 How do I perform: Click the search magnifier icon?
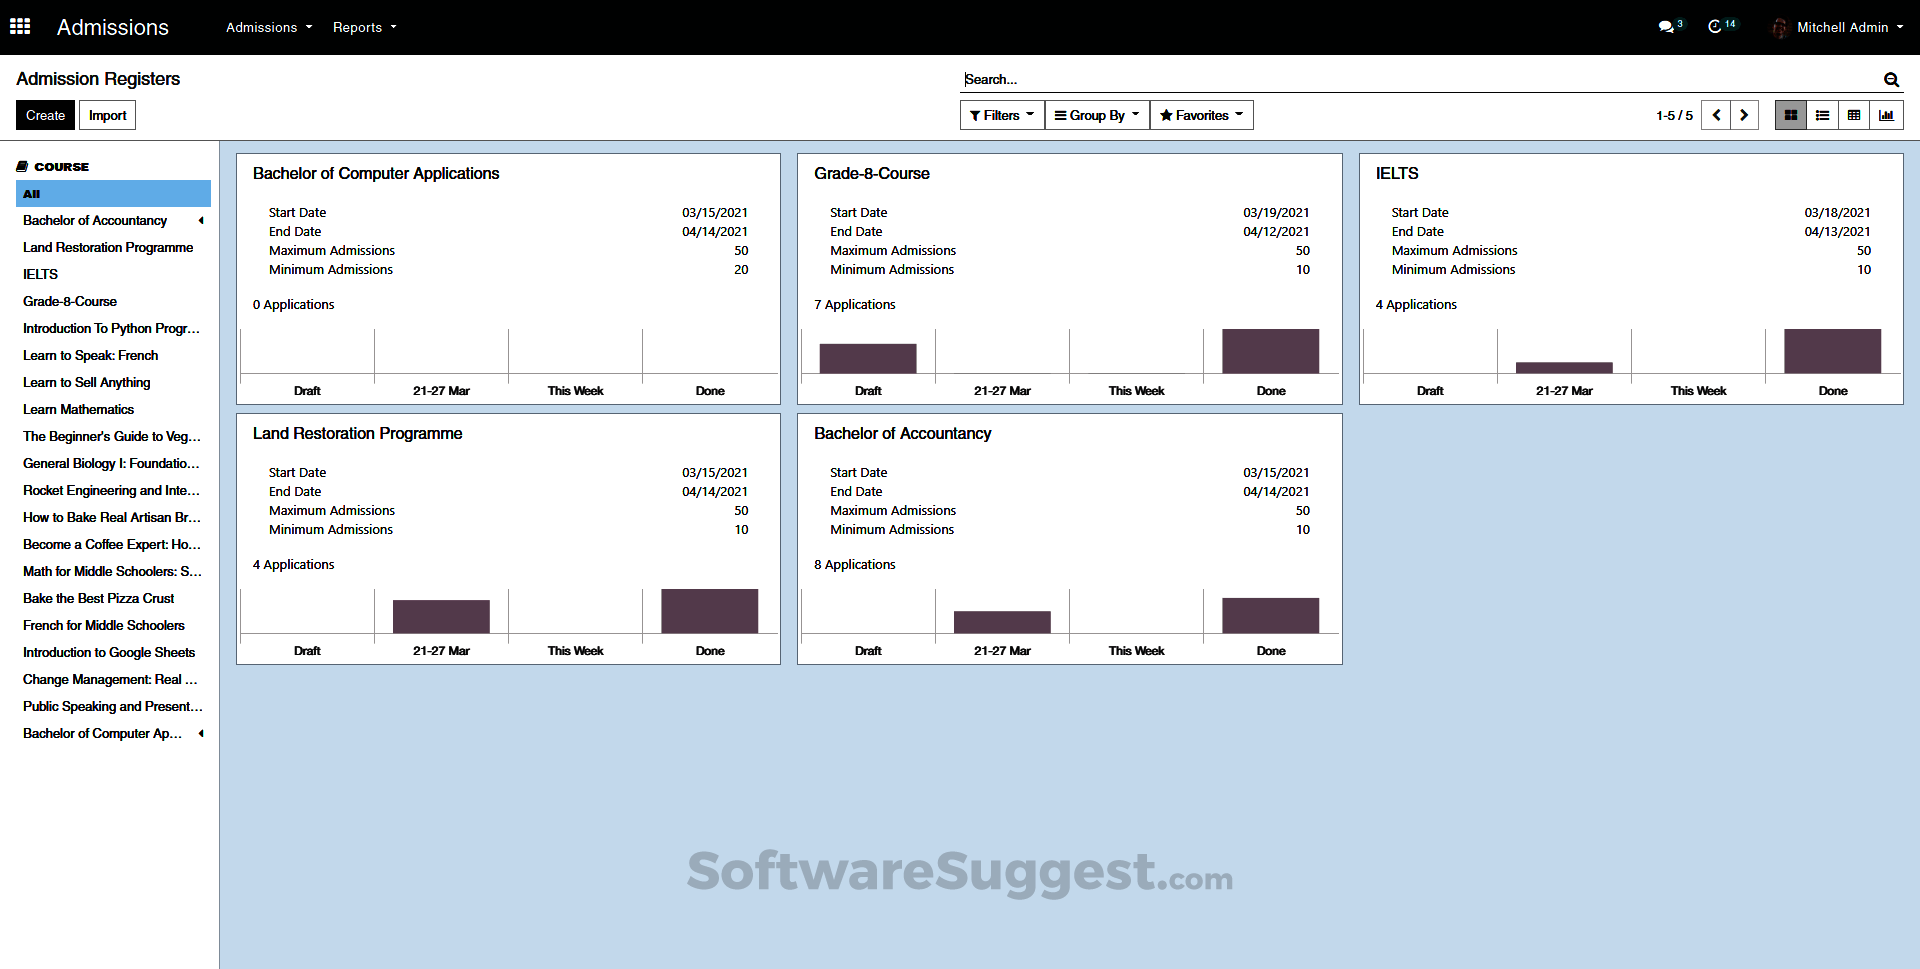coord(1891,80)
